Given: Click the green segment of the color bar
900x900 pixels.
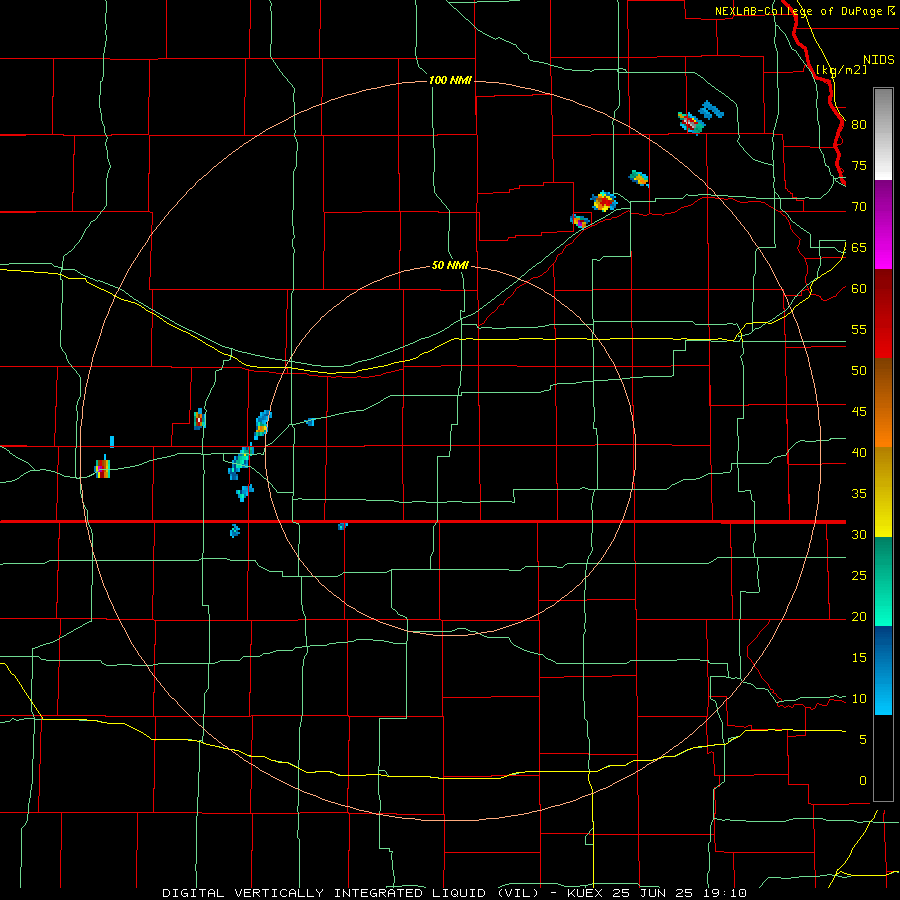Looking at the screenshot, I should tap(883, 581).
